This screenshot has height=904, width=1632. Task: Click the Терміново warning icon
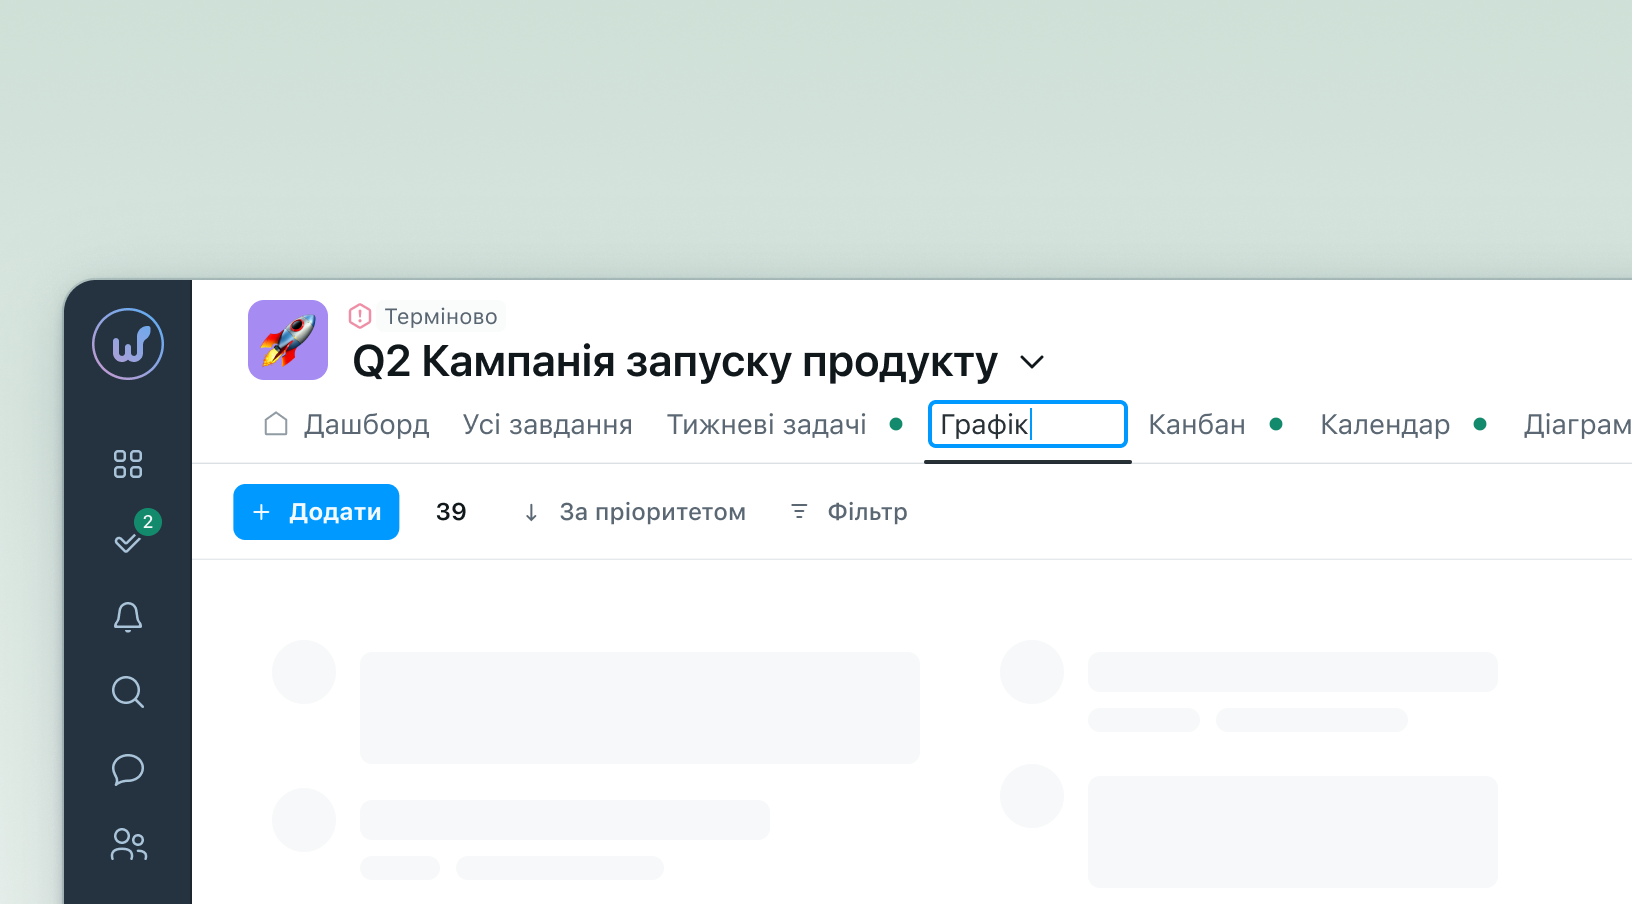pos(360,316)
